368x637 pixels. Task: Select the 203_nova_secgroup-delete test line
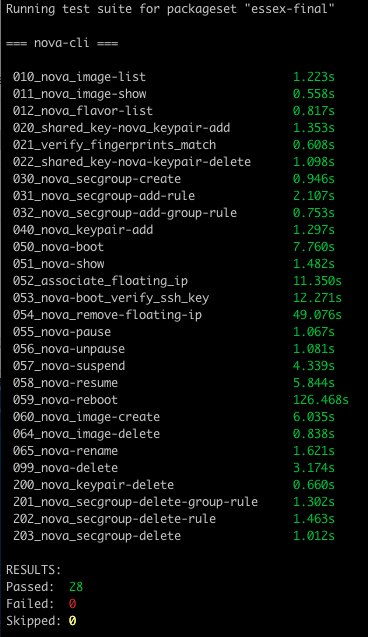[173, 536]
